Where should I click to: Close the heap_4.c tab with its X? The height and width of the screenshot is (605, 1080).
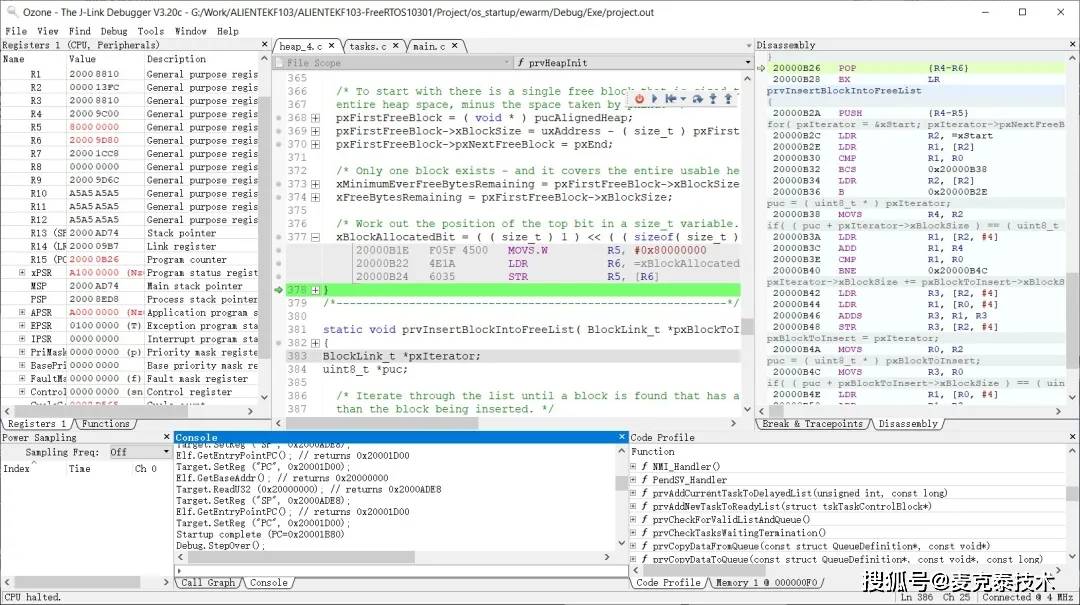pos(332,47)
